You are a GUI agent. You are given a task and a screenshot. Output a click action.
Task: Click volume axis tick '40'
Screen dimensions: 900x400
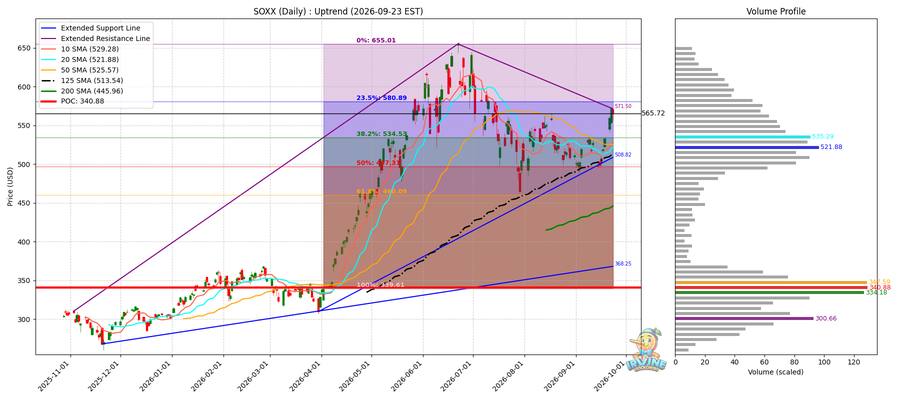(x=735, y=362)
